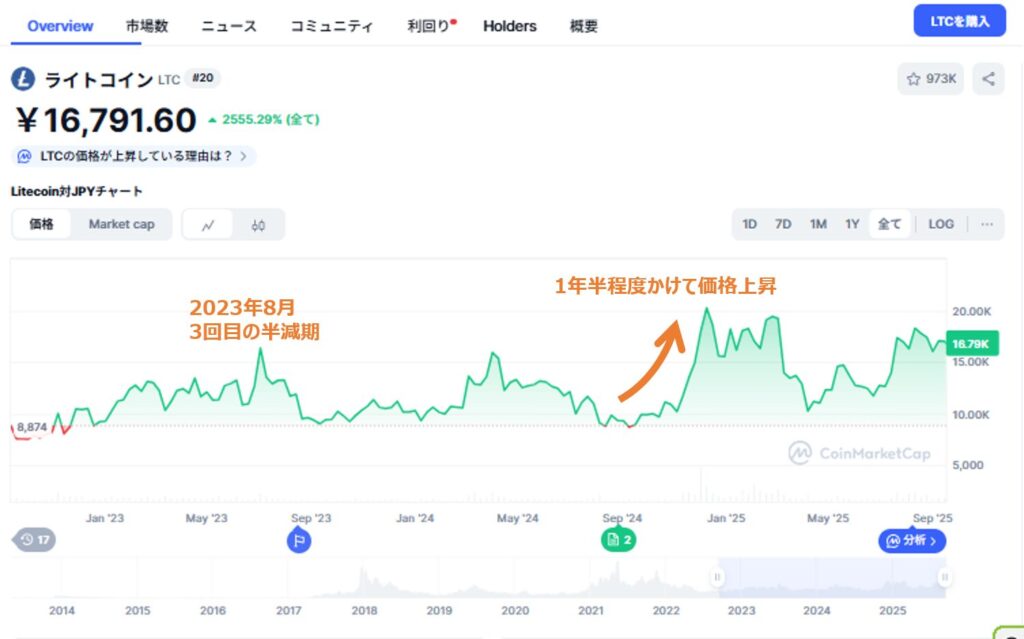
Task: Click 2021 on the mini timeline
Action: [590, 611]
